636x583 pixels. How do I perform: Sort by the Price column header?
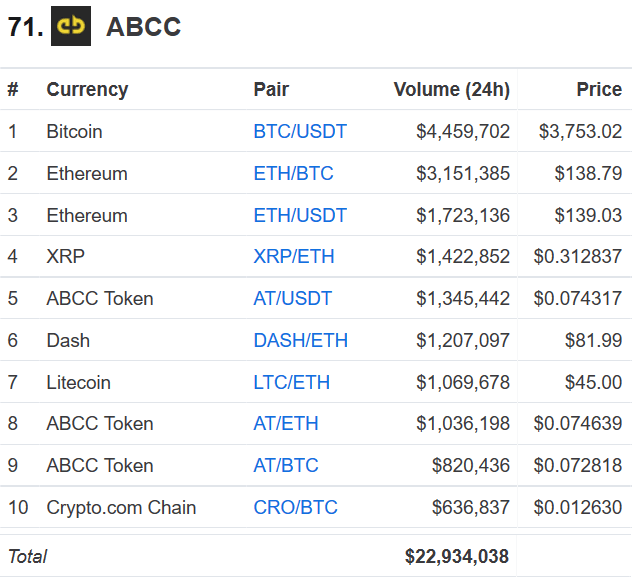(599, 89)
